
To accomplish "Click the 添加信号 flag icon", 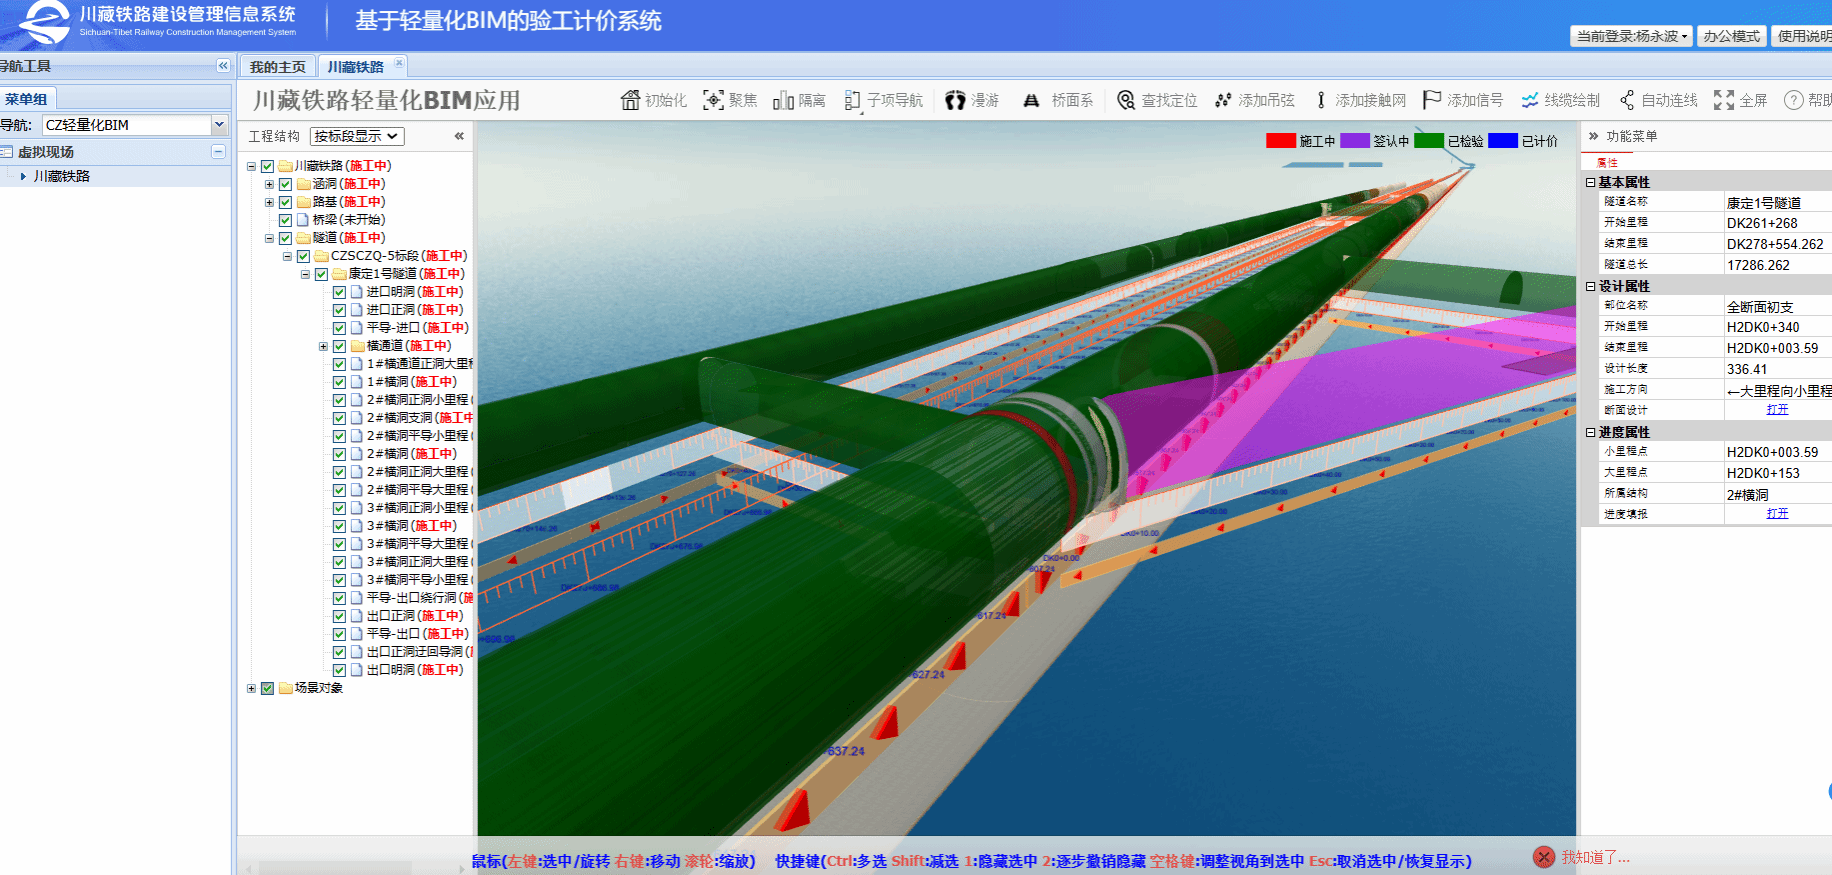I will pos(1432,100).
